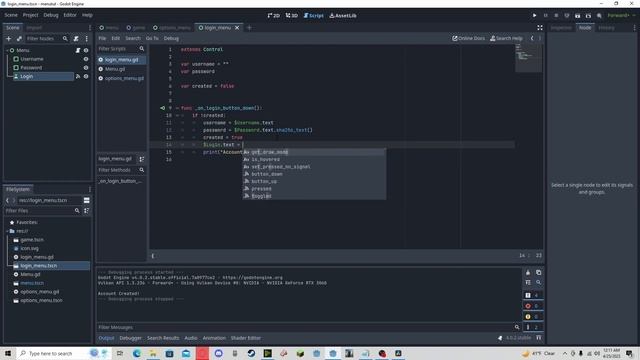Toggle distraction-free mode

pyautogui.click(x=540, y=28)
